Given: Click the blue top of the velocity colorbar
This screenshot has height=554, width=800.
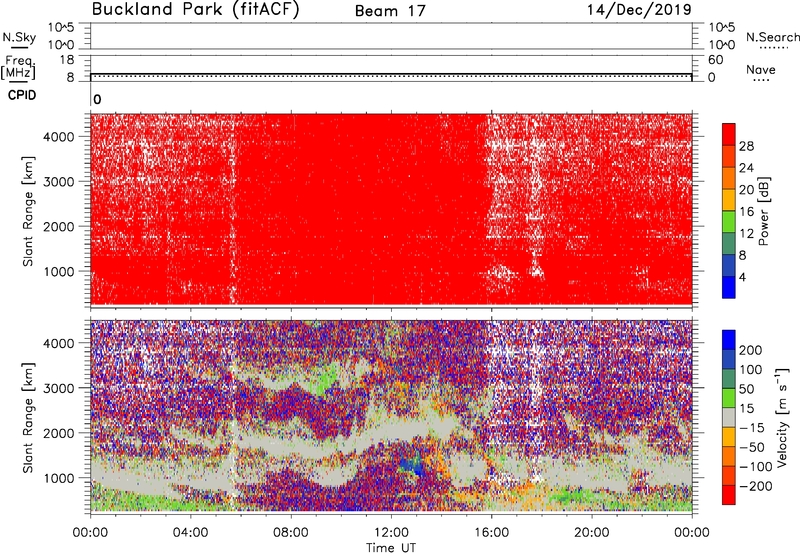Looking at the screenshot, I should tap(729, 340).
